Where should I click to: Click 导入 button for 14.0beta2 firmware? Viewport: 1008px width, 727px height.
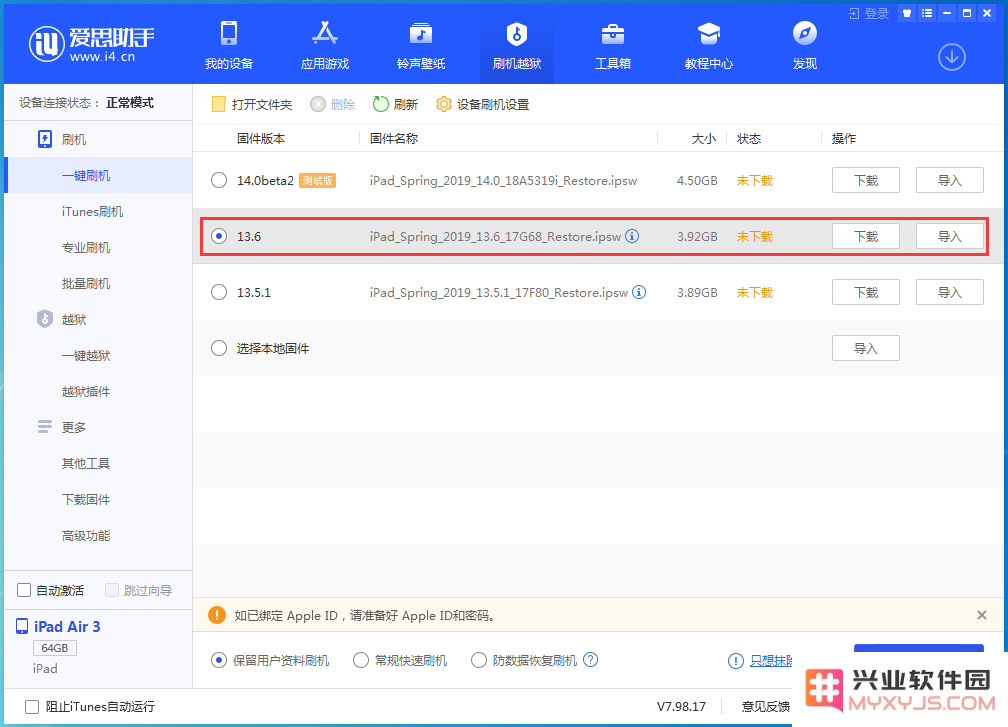point(950,180)
